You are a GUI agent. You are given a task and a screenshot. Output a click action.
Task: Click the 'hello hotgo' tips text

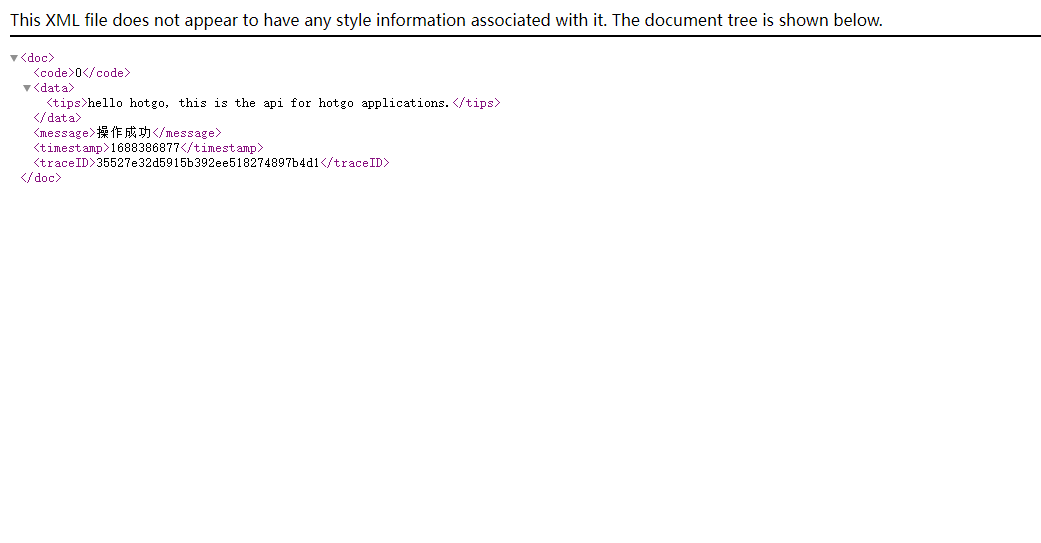pyautogui.click(x=268, y=103)
